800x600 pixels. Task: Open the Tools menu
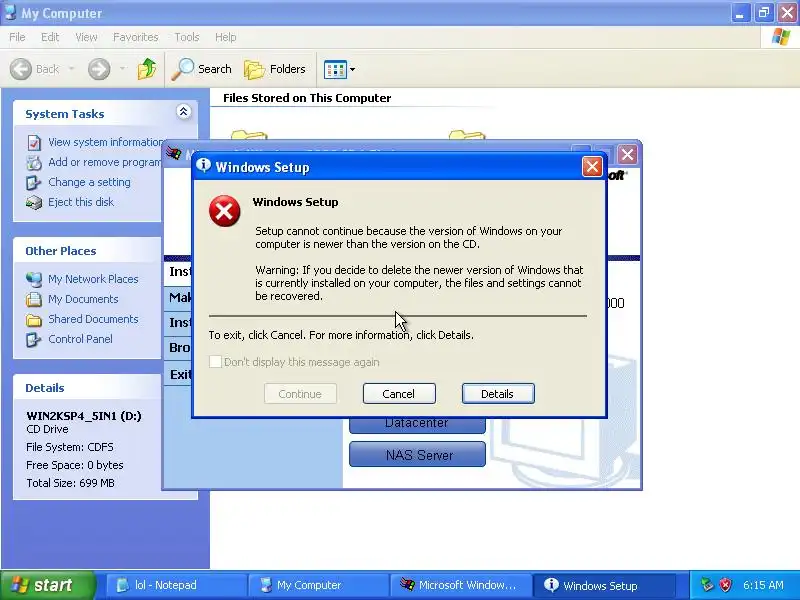pyautogui.click(x=187, y=37)
